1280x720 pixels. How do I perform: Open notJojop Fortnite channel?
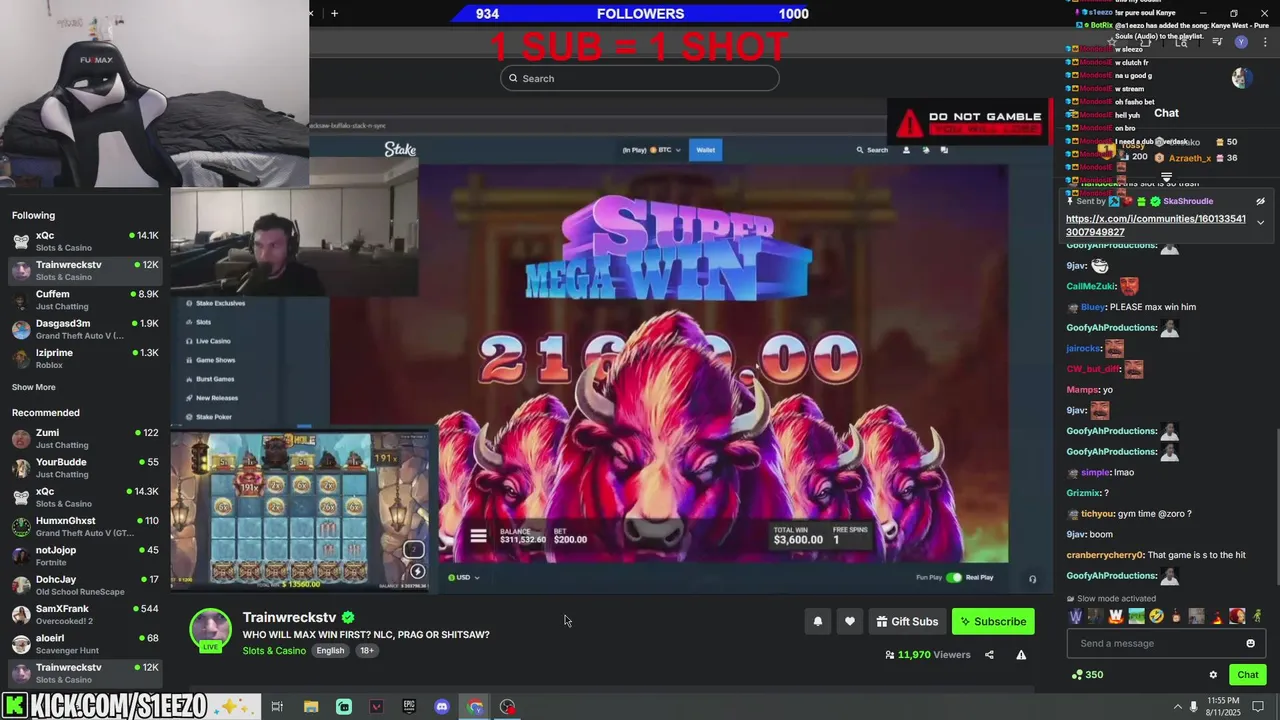(x=84, y=556)
